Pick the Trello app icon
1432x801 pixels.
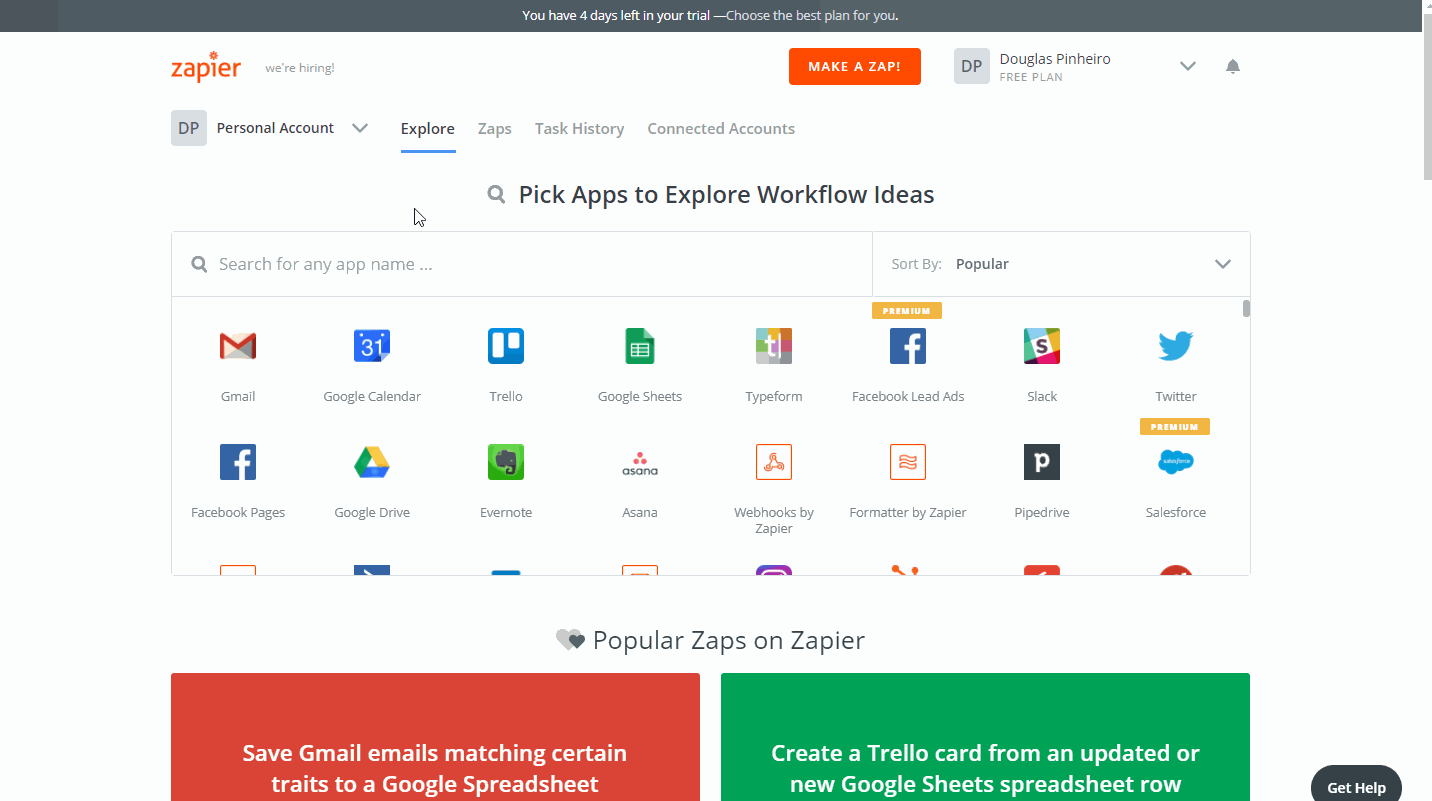(x=506, y=346)
